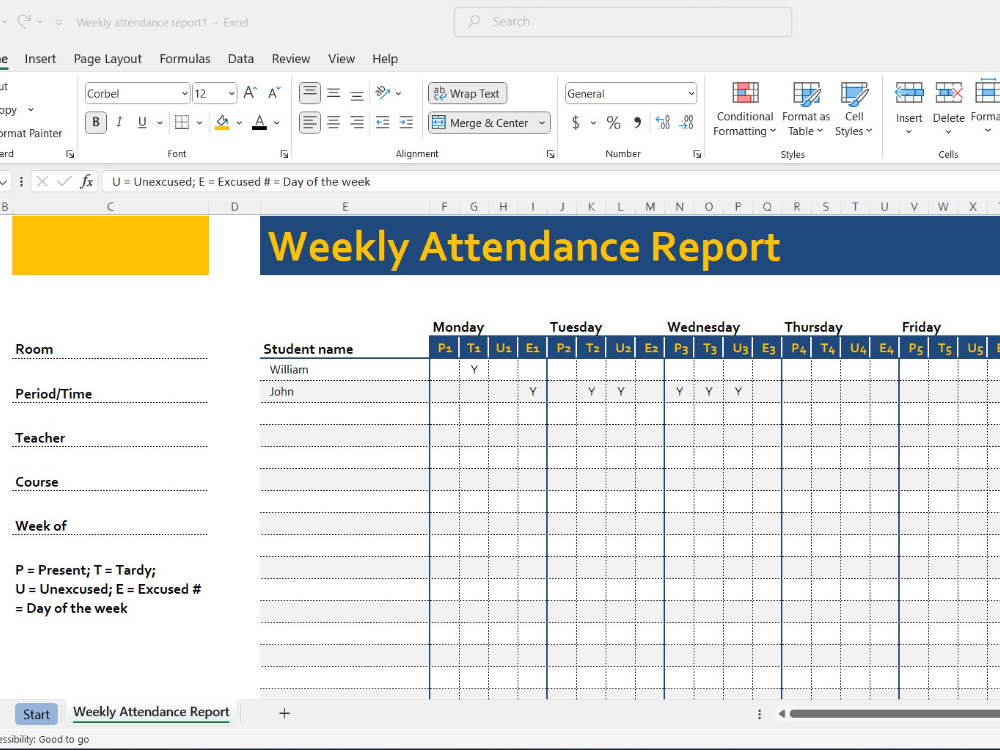Open the Page Layout ribbon tab
Screen dimensions: 1000x750
pos(108,59)
